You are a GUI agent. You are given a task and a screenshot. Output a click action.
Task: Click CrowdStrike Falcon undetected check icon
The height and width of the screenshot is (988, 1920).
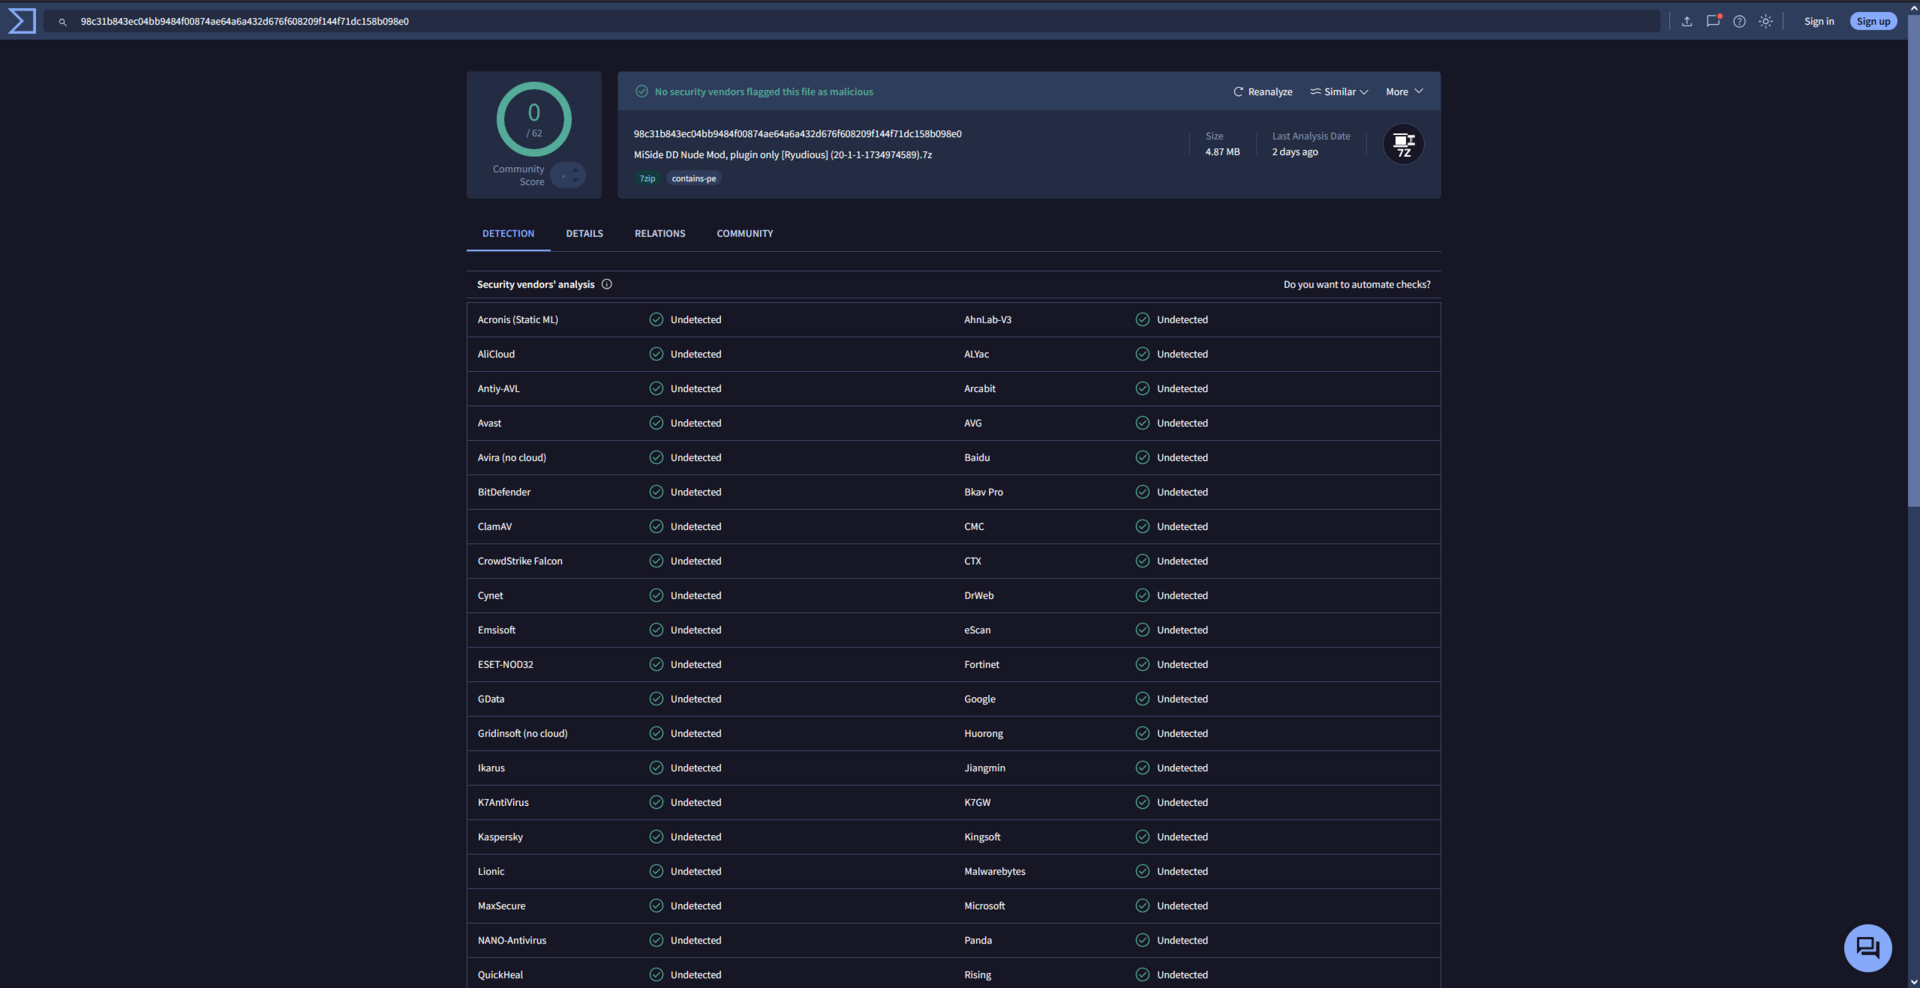(x=656, y=561)
